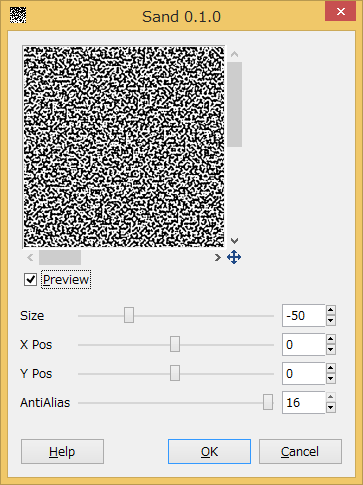363x485 pixels.
Task: Toggle the Preview checkbox
Action: [30, 279]
